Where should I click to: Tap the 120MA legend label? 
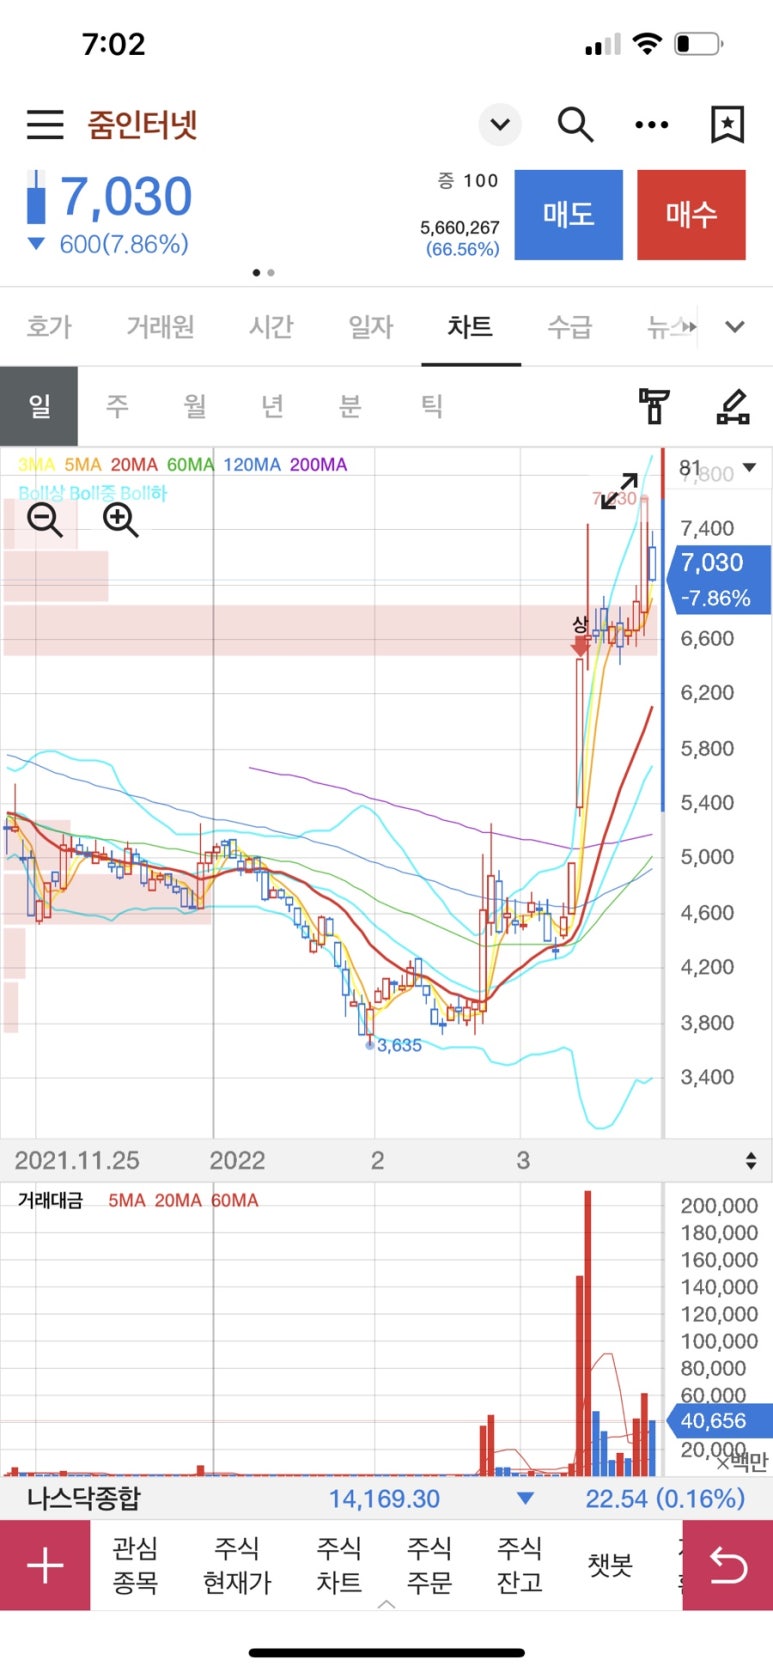(x=252, y=465)
